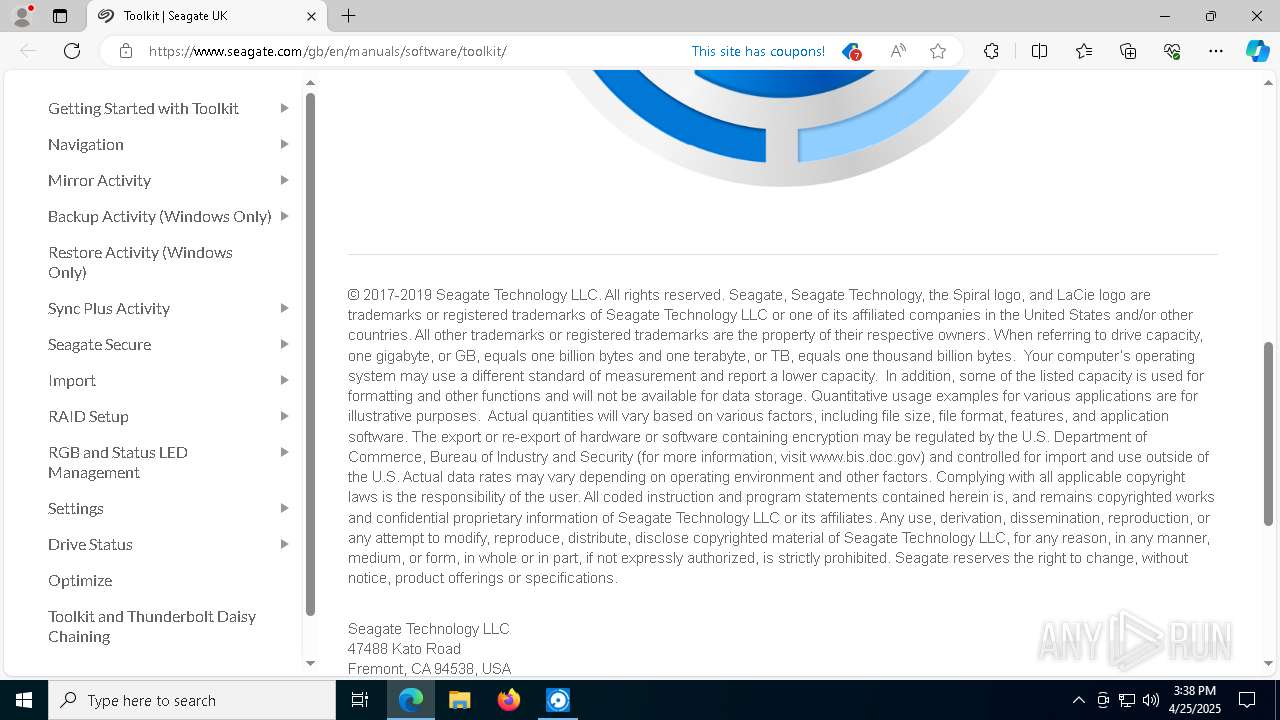Expand RGB and Status LED Management arrow
The image size is (1280, 720).
point(285,452)
